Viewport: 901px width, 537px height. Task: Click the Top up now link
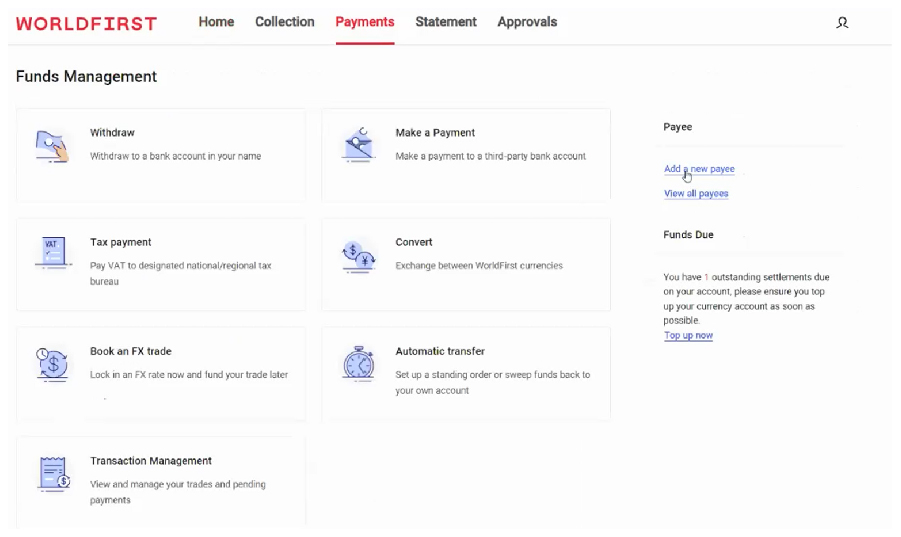pyautogui.click(x=688, y=336)
